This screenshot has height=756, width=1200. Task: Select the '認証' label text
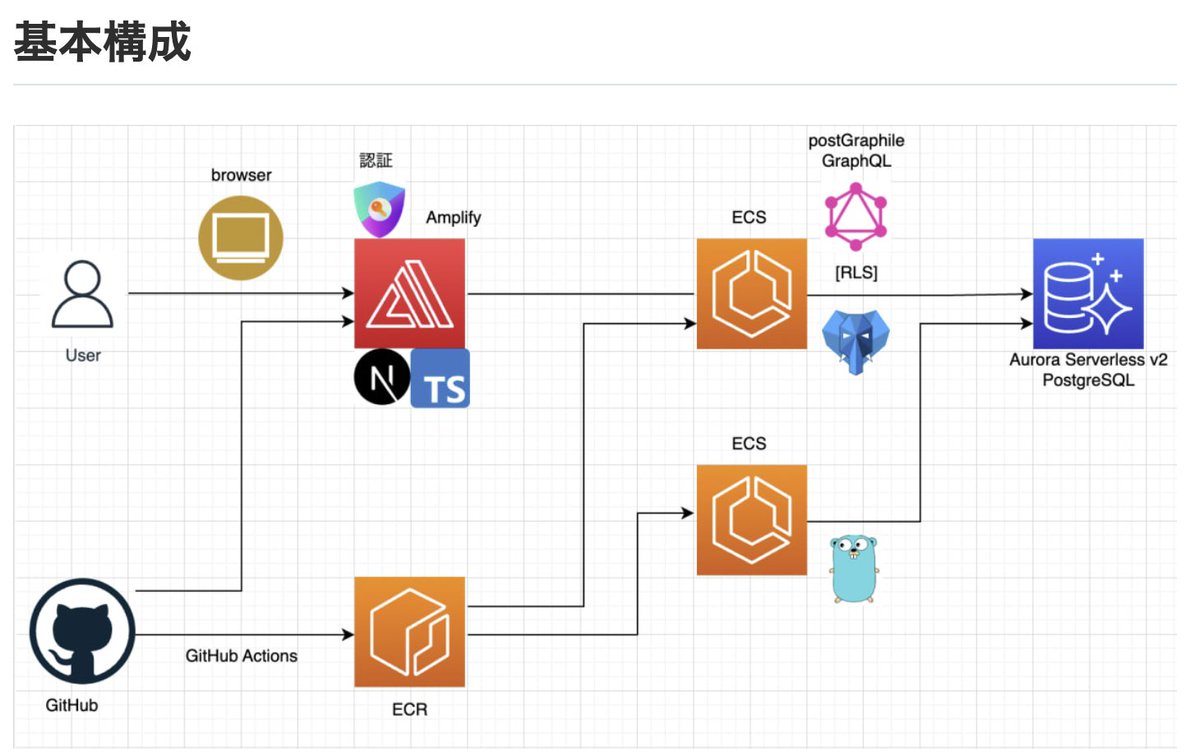tap(378, 160)
